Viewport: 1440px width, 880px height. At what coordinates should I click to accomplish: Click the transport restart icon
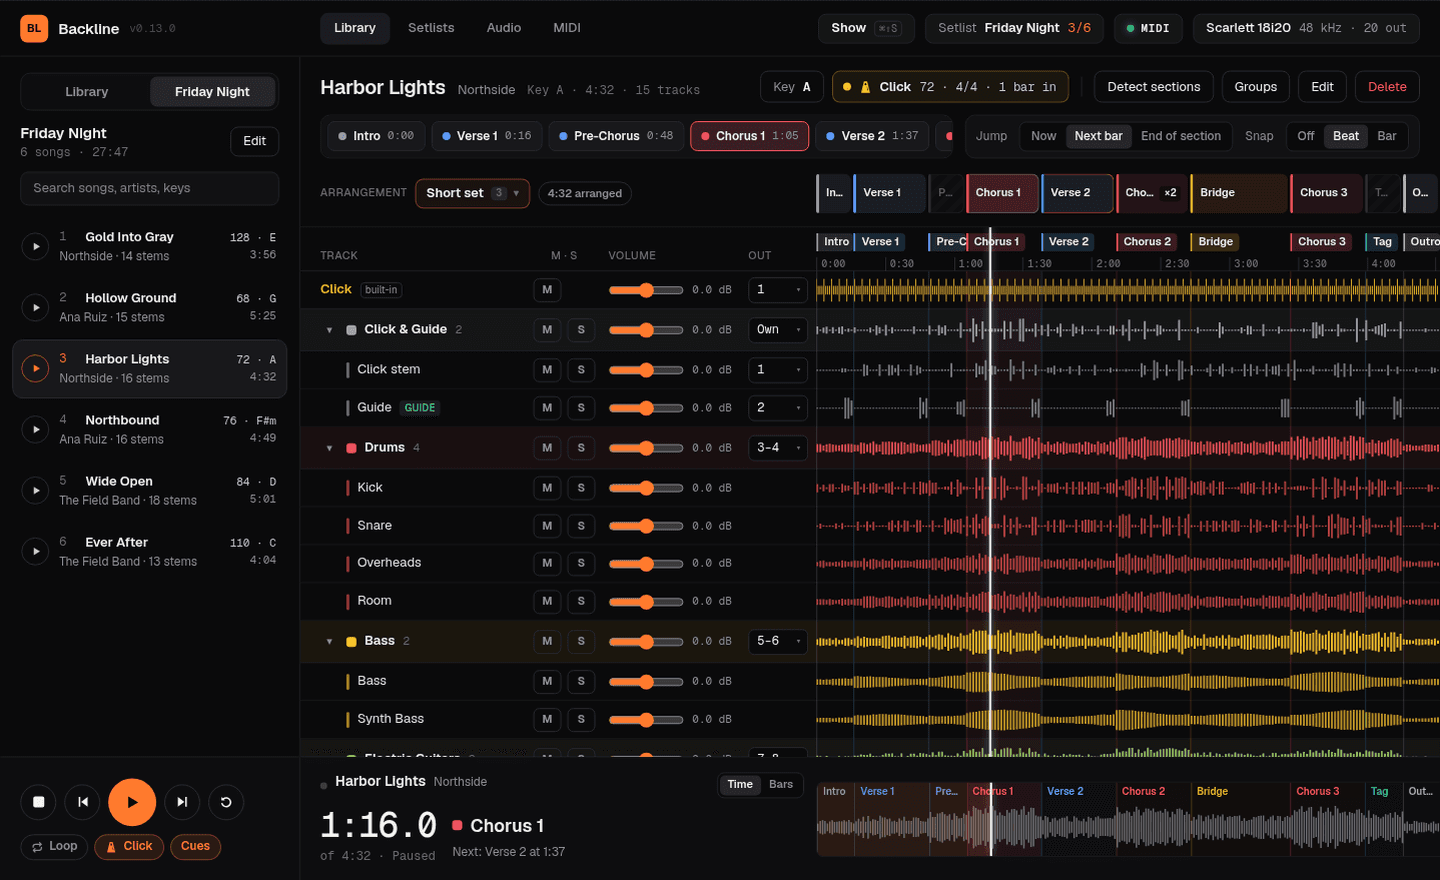click(226, 802)
